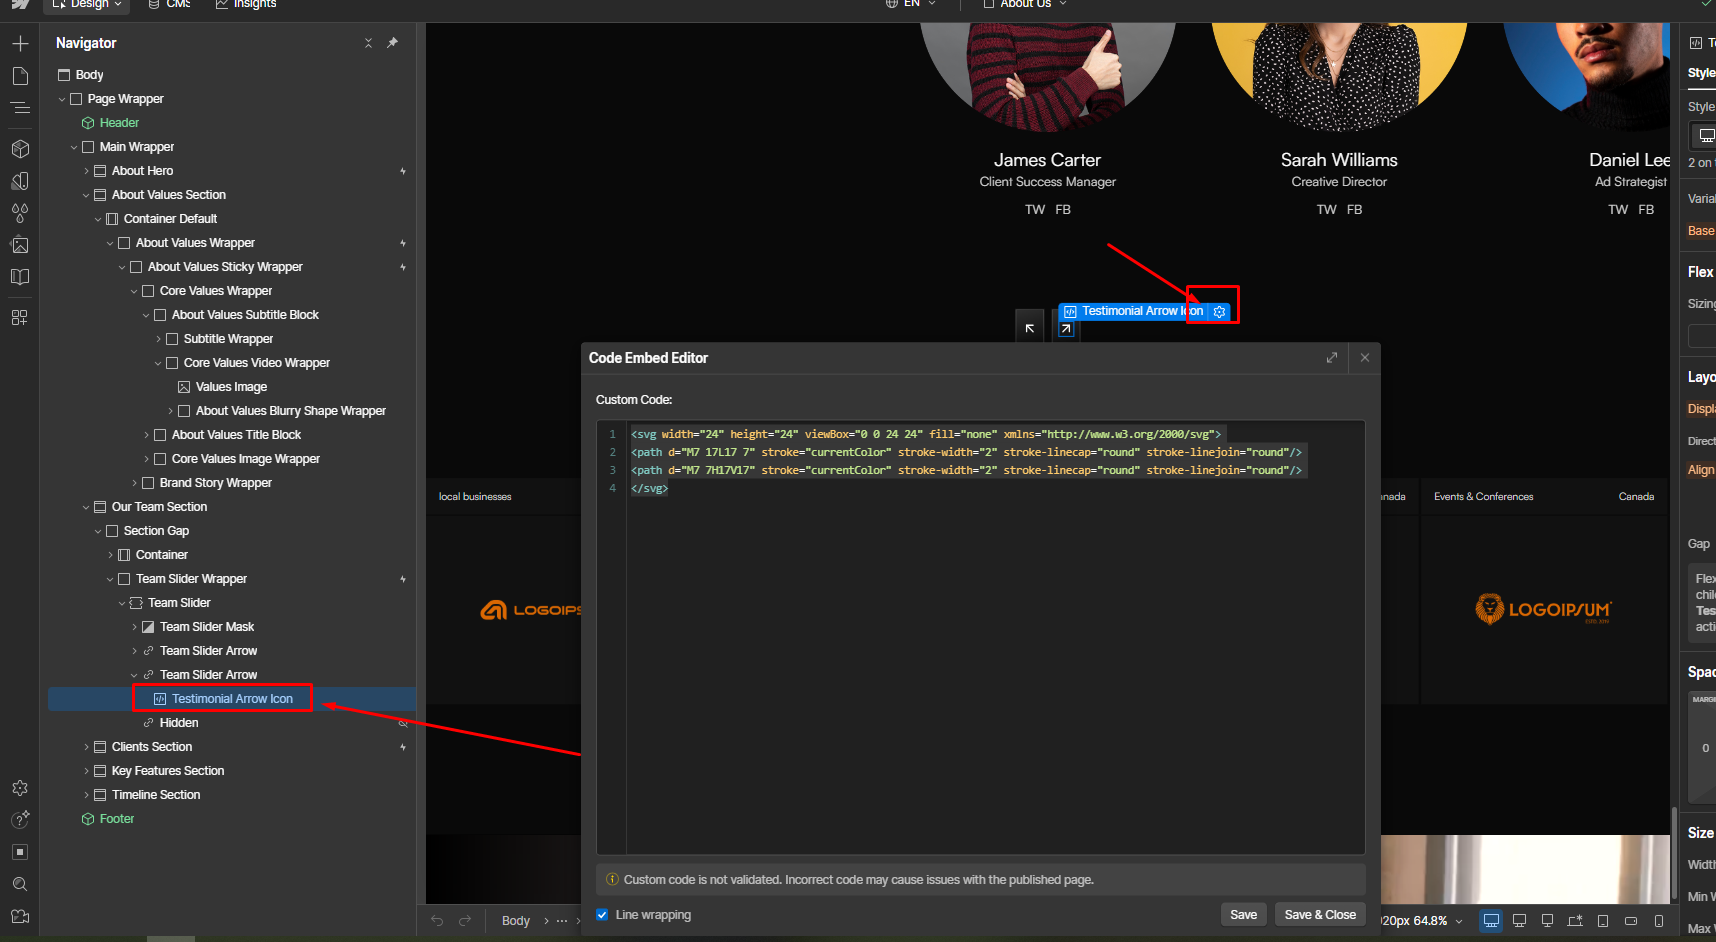
Task: Click the Save & Close button
Action: tap(1319, 914)
